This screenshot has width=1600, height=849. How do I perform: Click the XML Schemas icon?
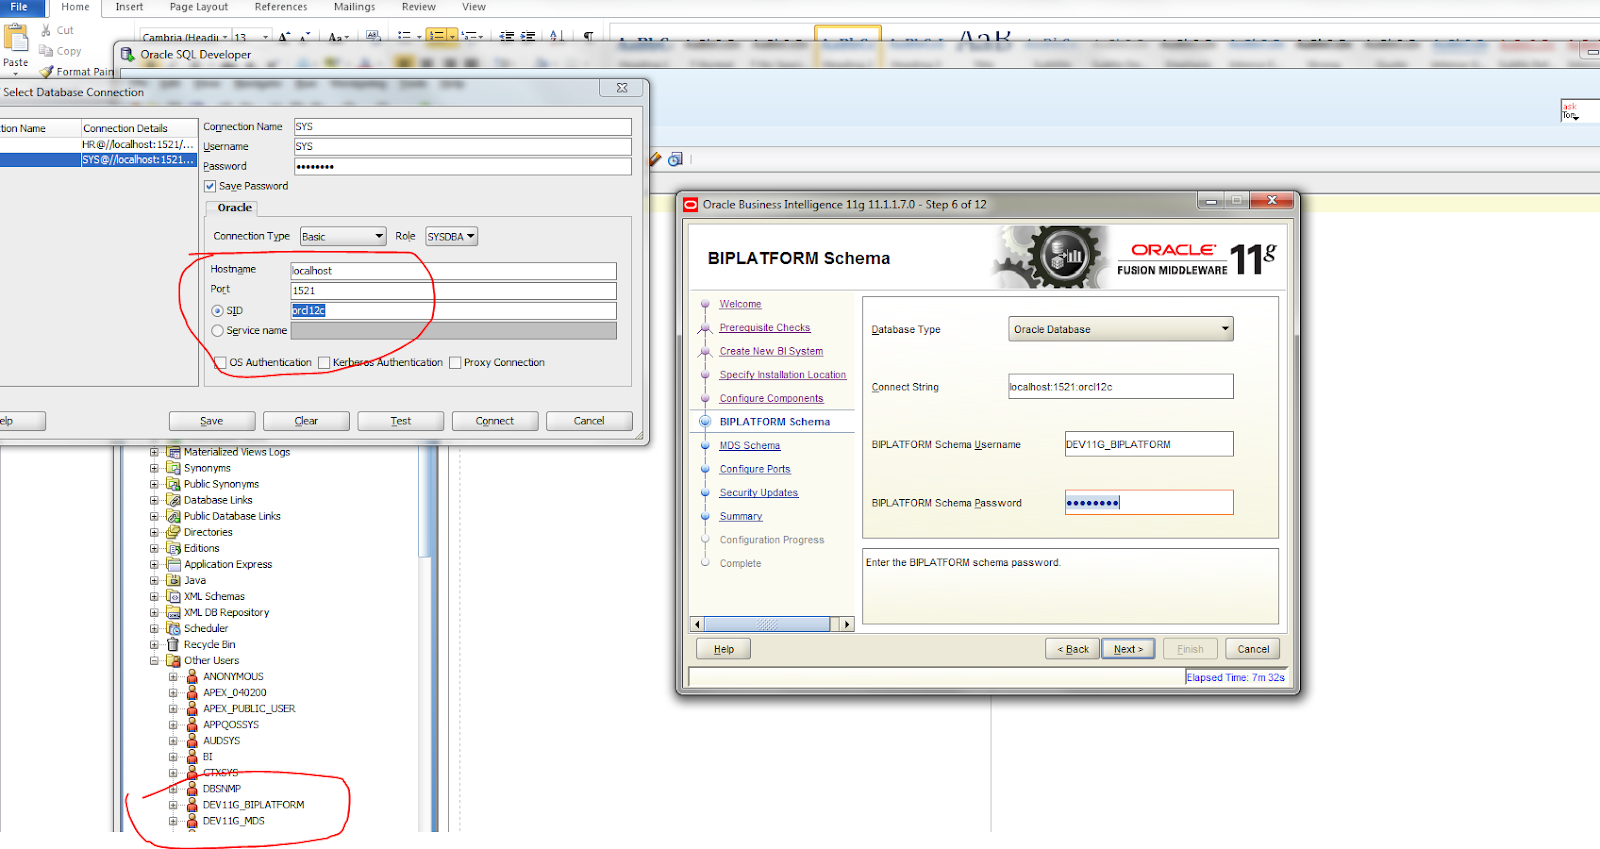point(173,596)
